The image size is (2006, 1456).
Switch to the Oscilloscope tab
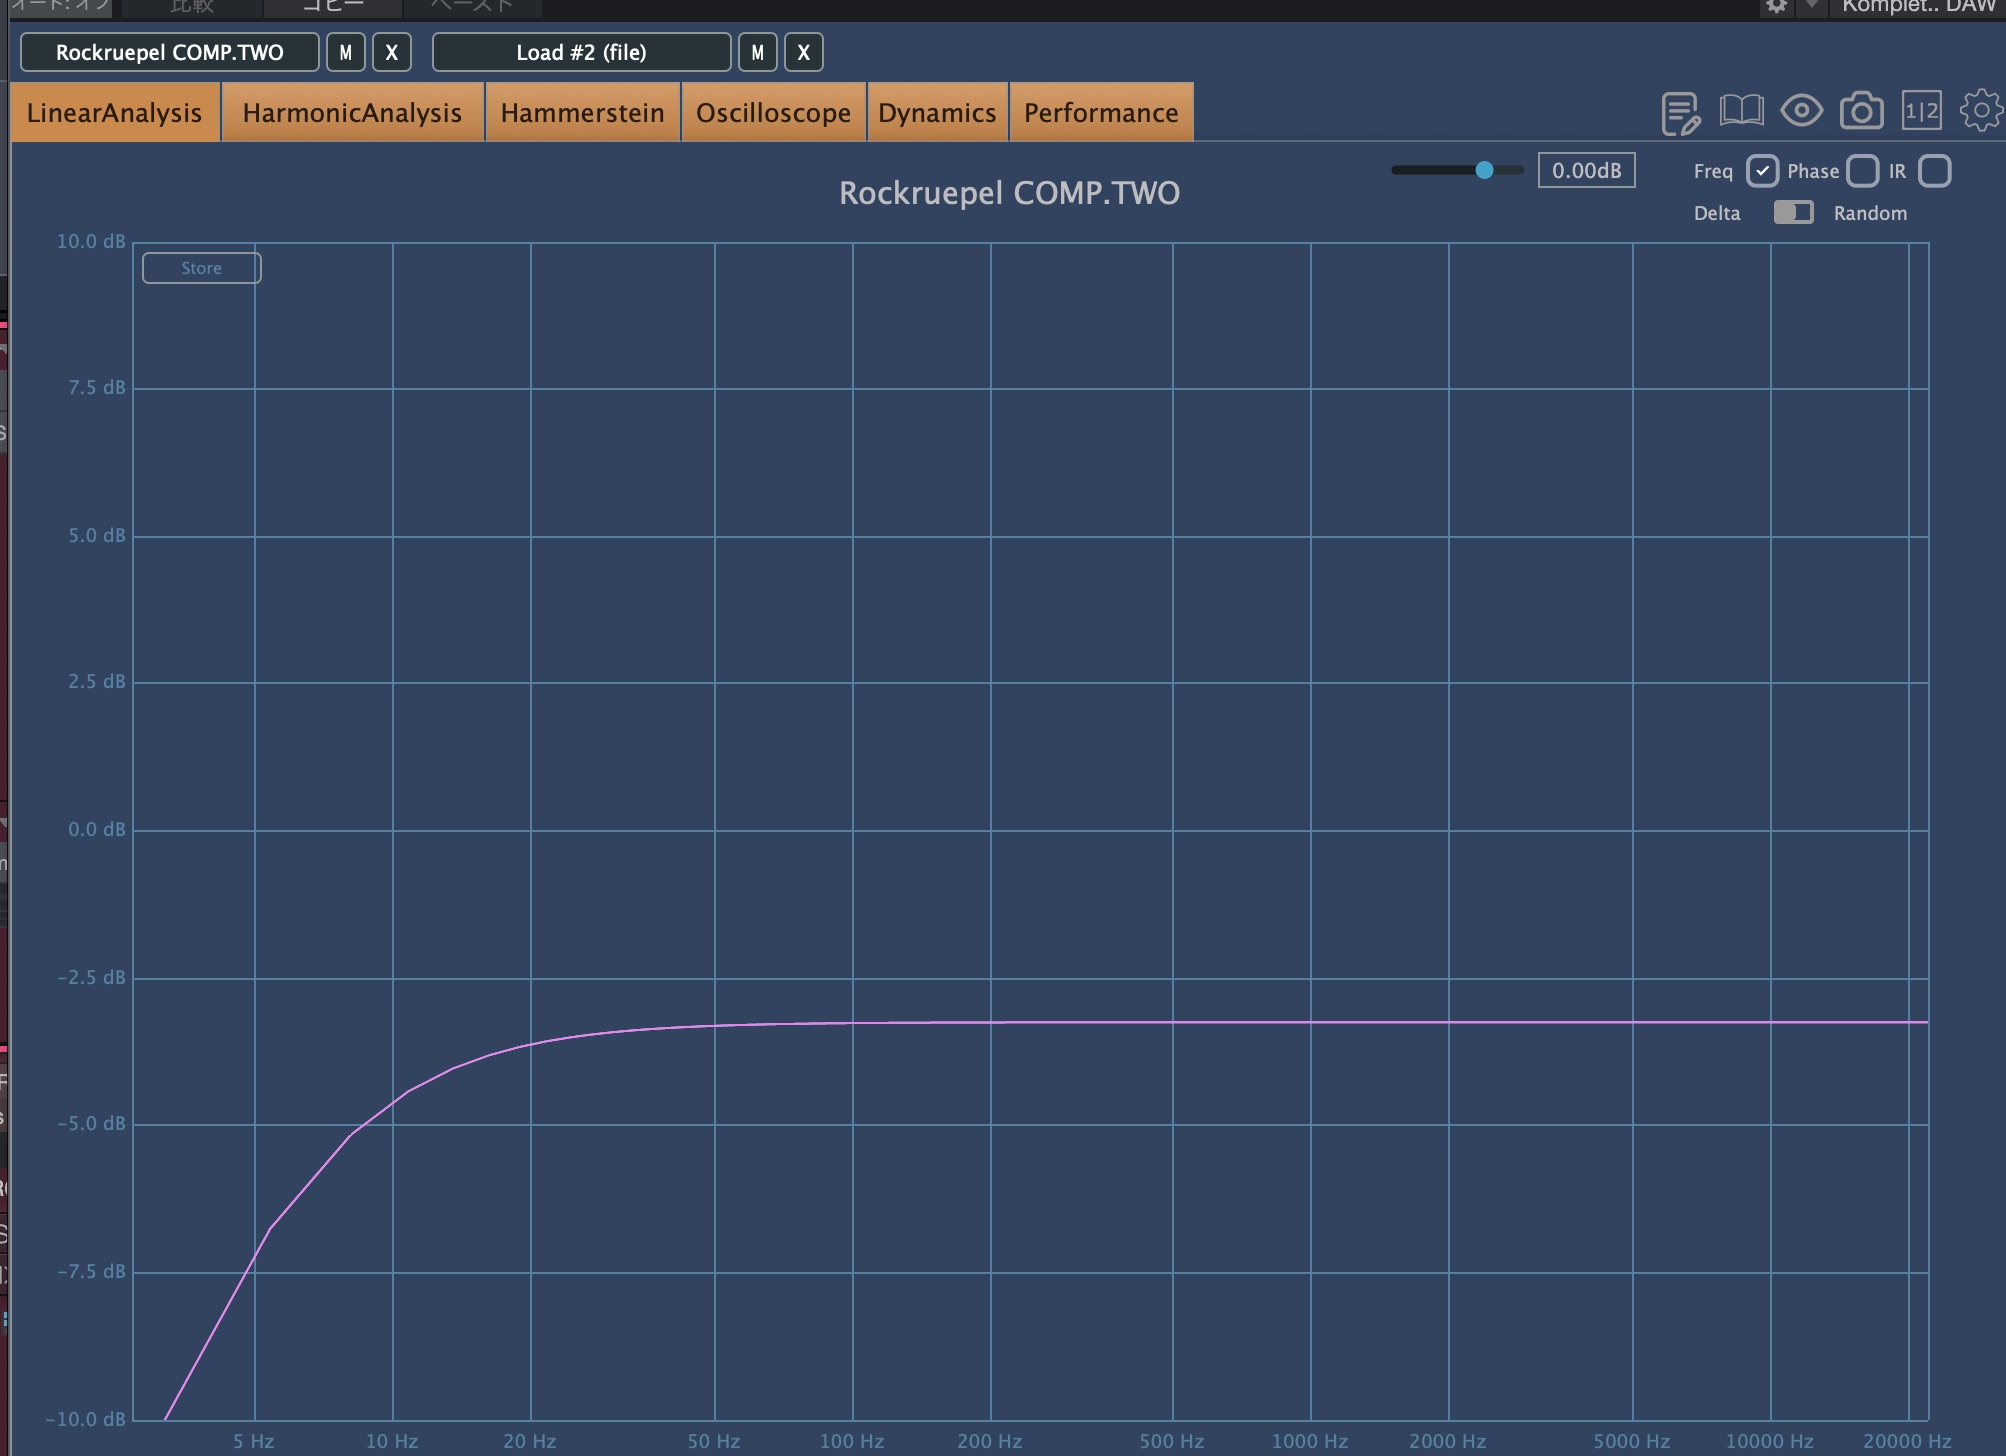point(773,112)
